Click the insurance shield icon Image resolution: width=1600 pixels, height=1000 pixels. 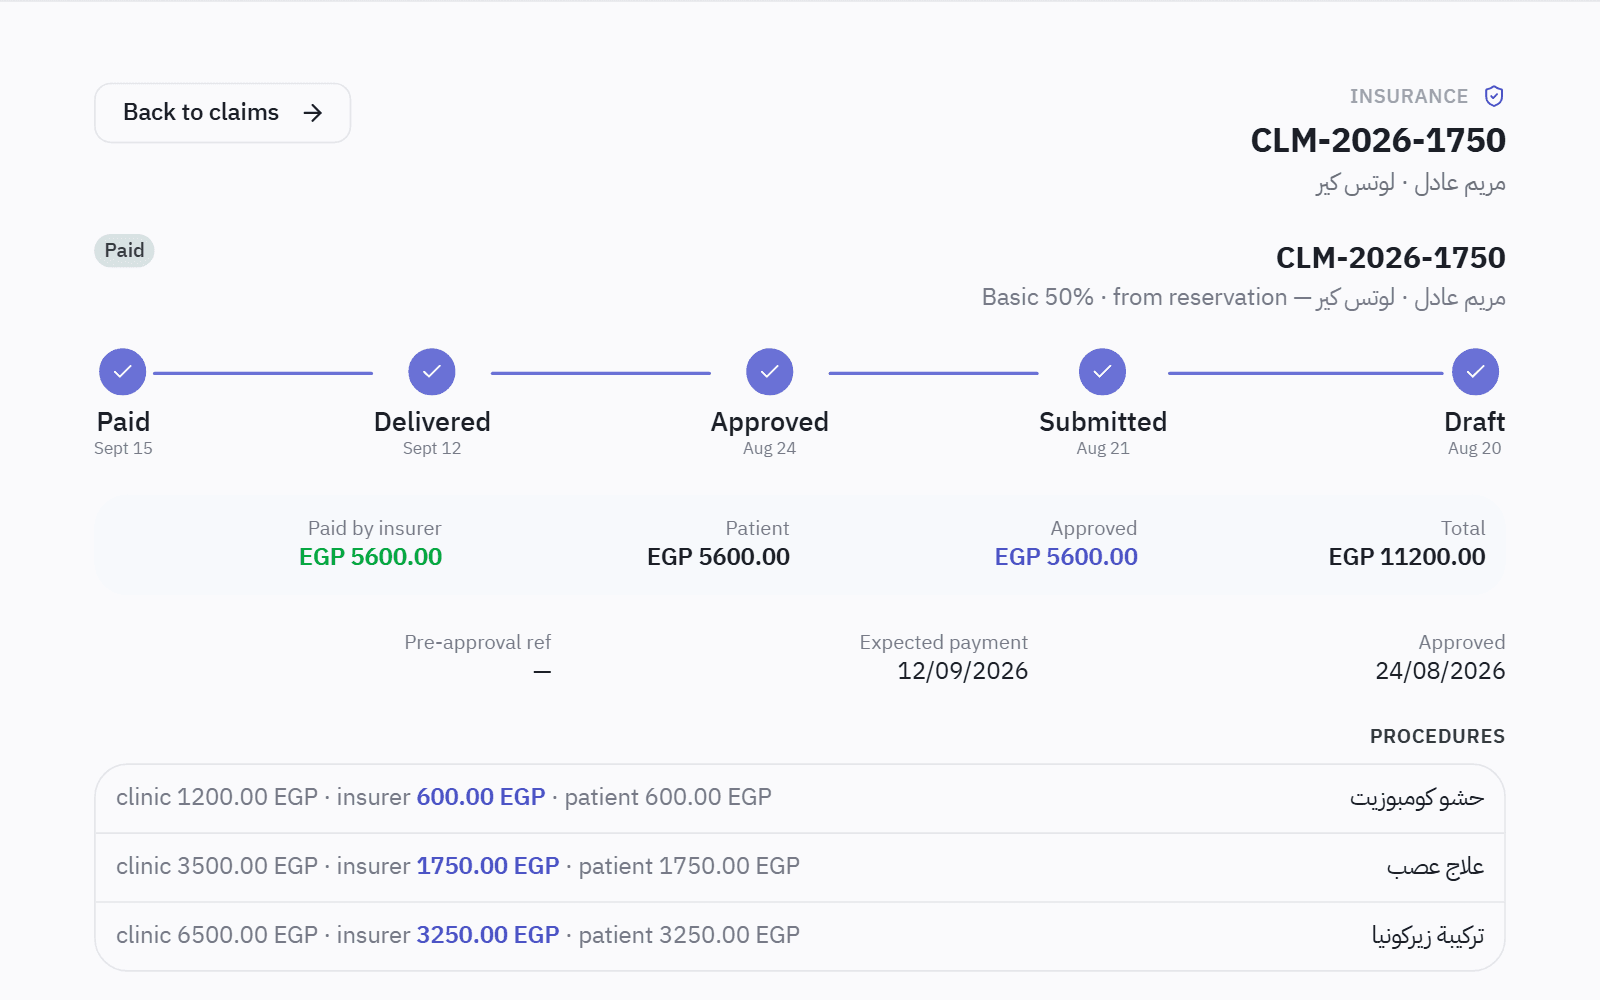pos(1494,96)
